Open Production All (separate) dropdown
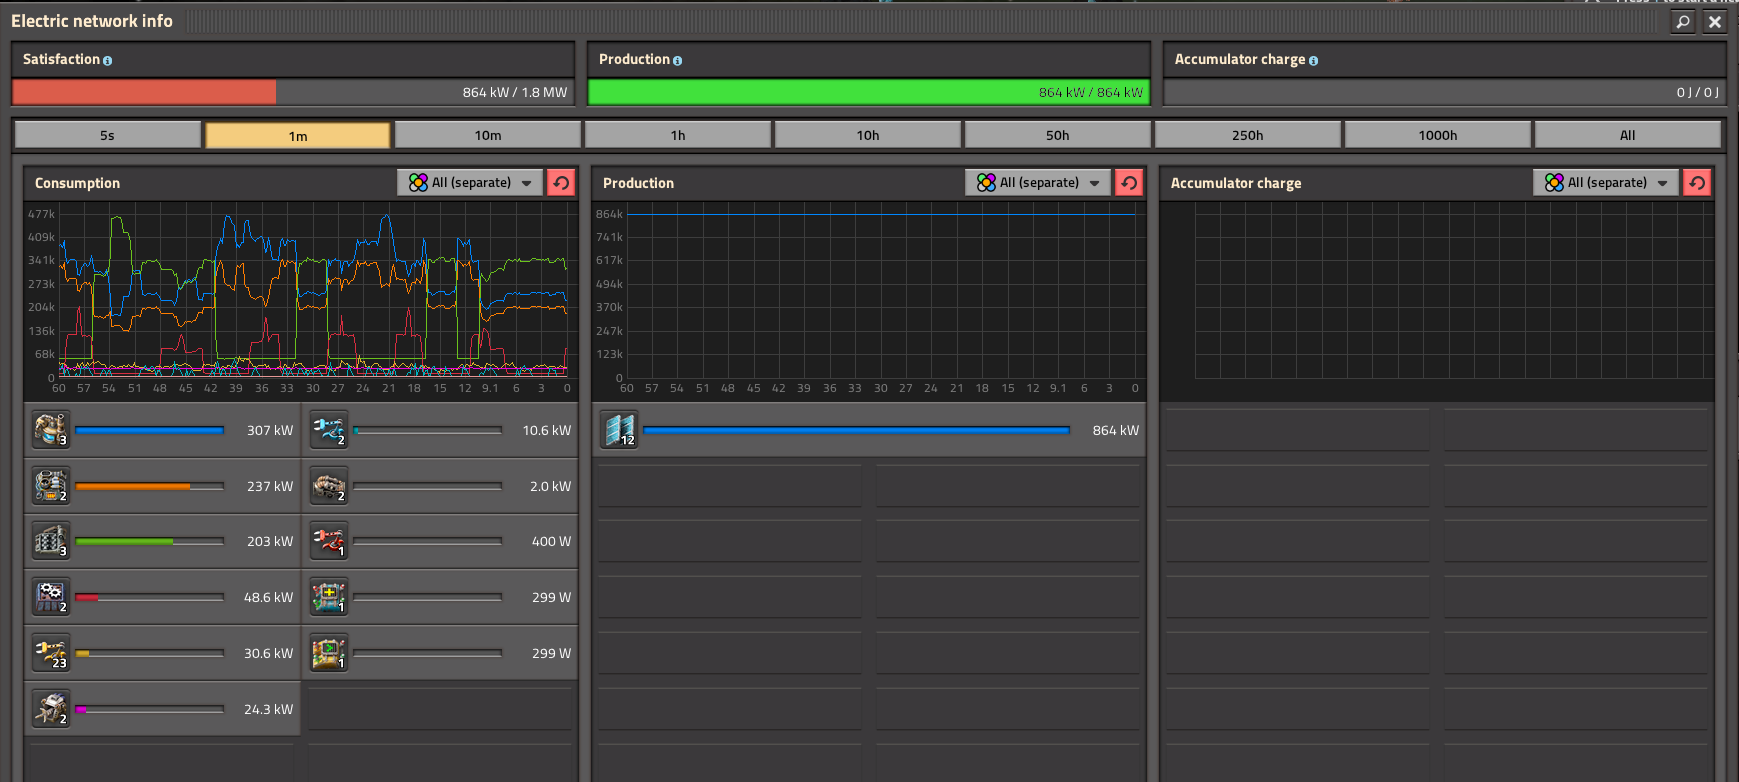The image size is (1739, 782). 1038,182
